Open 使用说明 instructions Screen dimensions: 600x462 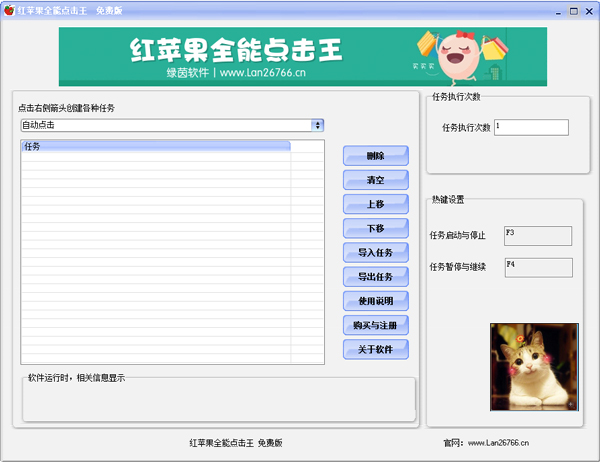[376, 301]
